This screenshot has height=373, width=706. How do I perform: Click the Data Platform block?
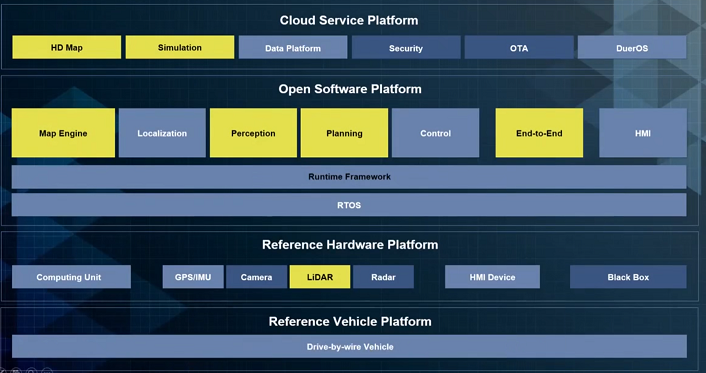tap(293, 48)
